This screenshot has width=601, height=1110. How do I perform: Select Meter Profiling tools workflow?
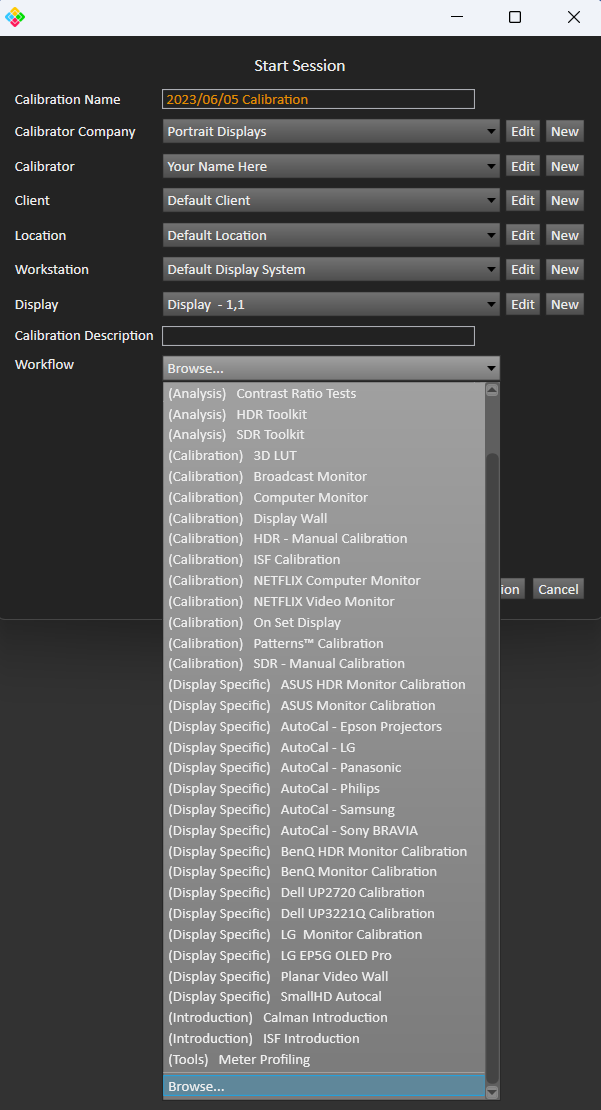click(324, 1060)
